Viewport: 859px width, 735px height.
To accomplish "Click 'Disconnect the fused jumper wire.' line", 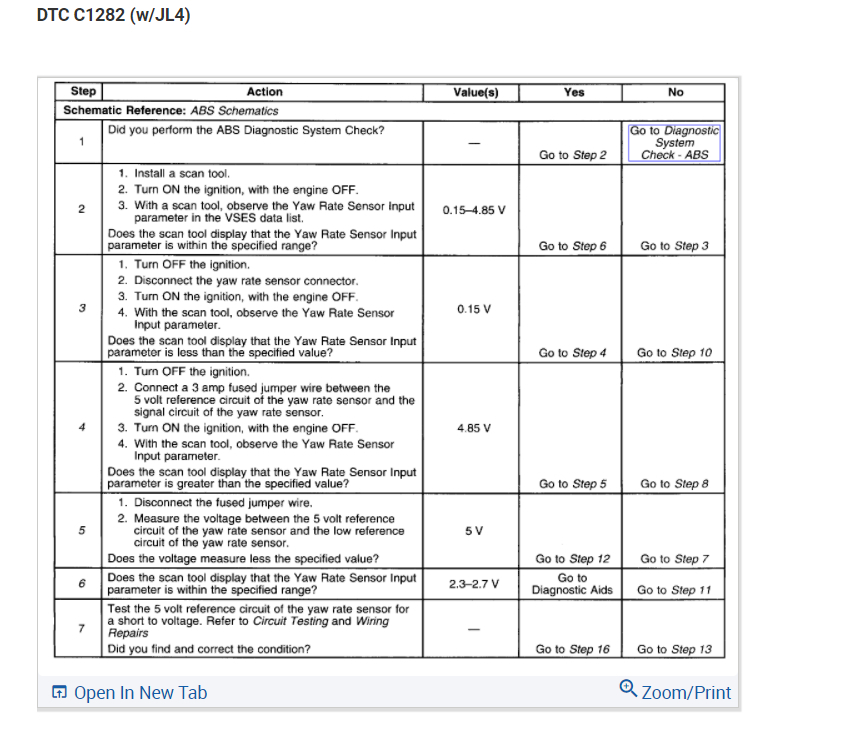I will (223, 502).
